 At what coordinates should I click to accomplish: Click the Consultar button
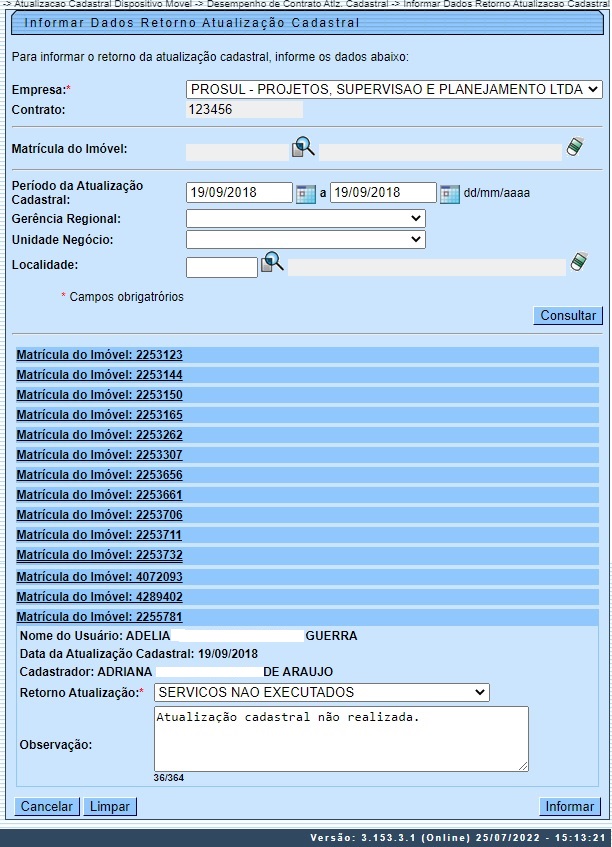tap(568, 315)
